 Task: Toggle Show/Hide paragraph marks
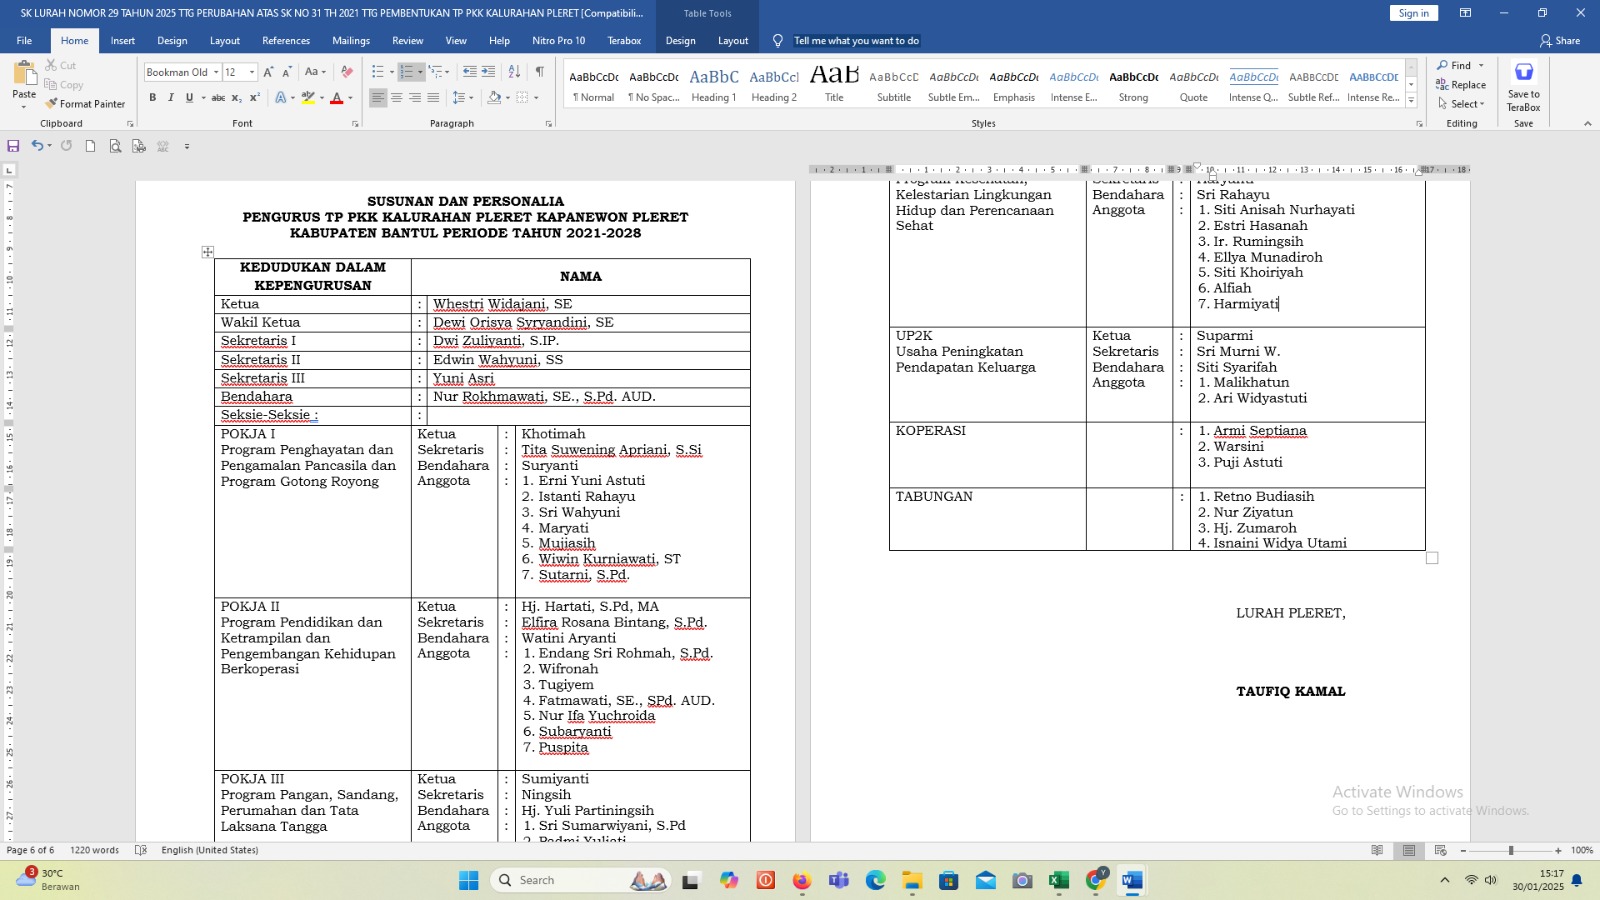(540, 72)
